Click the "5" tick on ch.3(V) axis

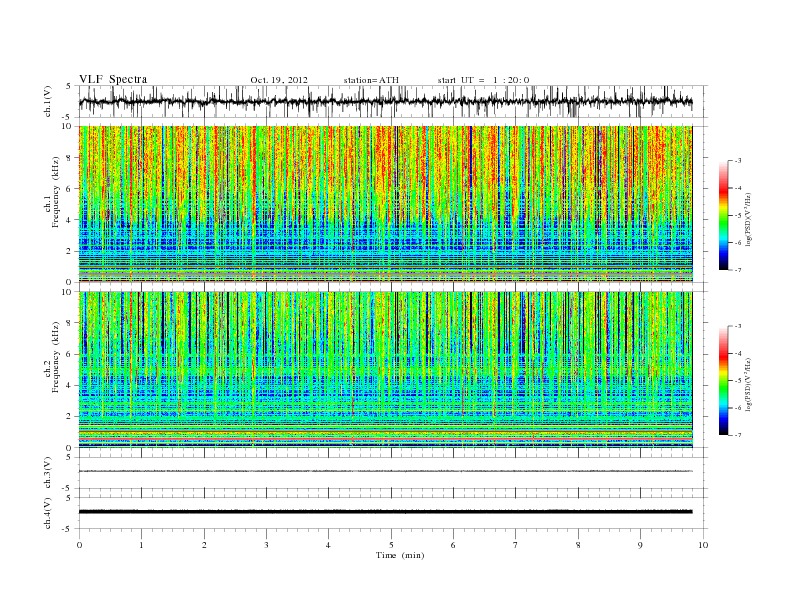[x=69, y=457]
